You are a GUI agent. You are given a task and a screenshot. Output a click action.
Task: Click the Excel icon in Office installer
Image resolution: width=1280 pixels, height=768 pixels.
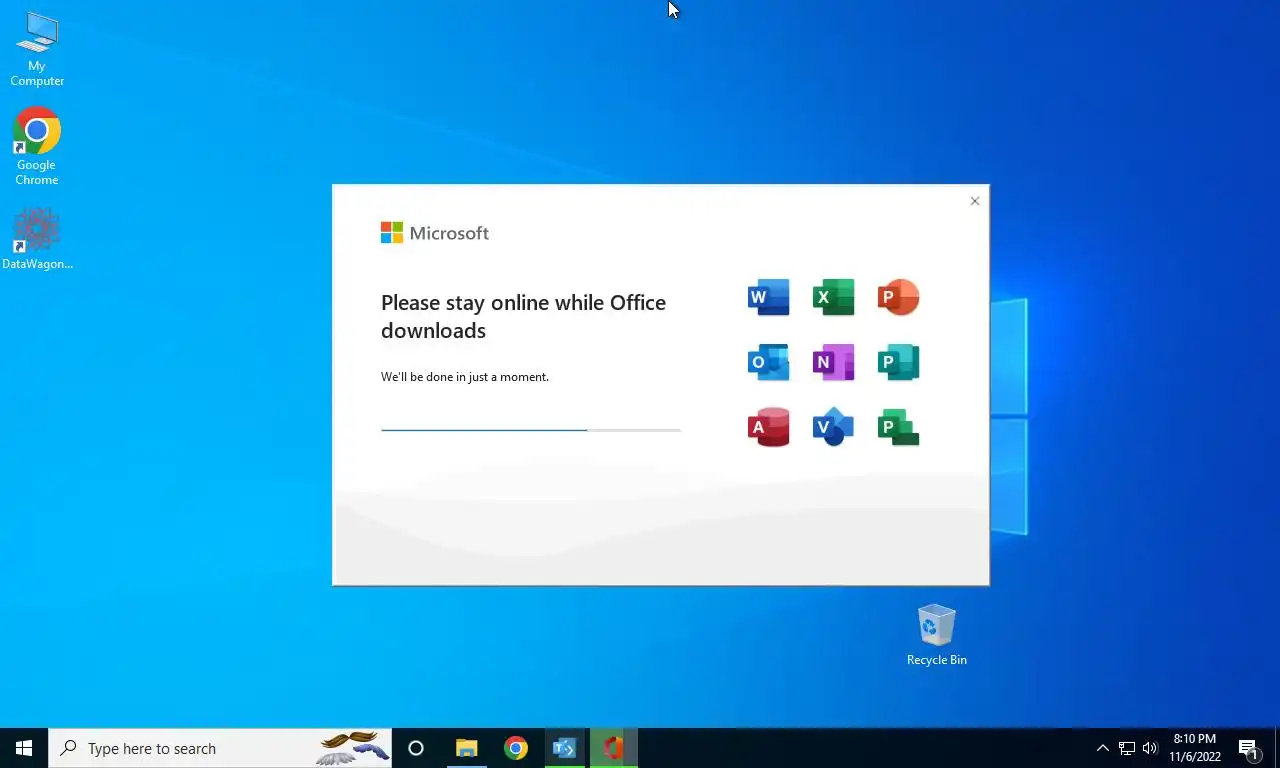833,297
